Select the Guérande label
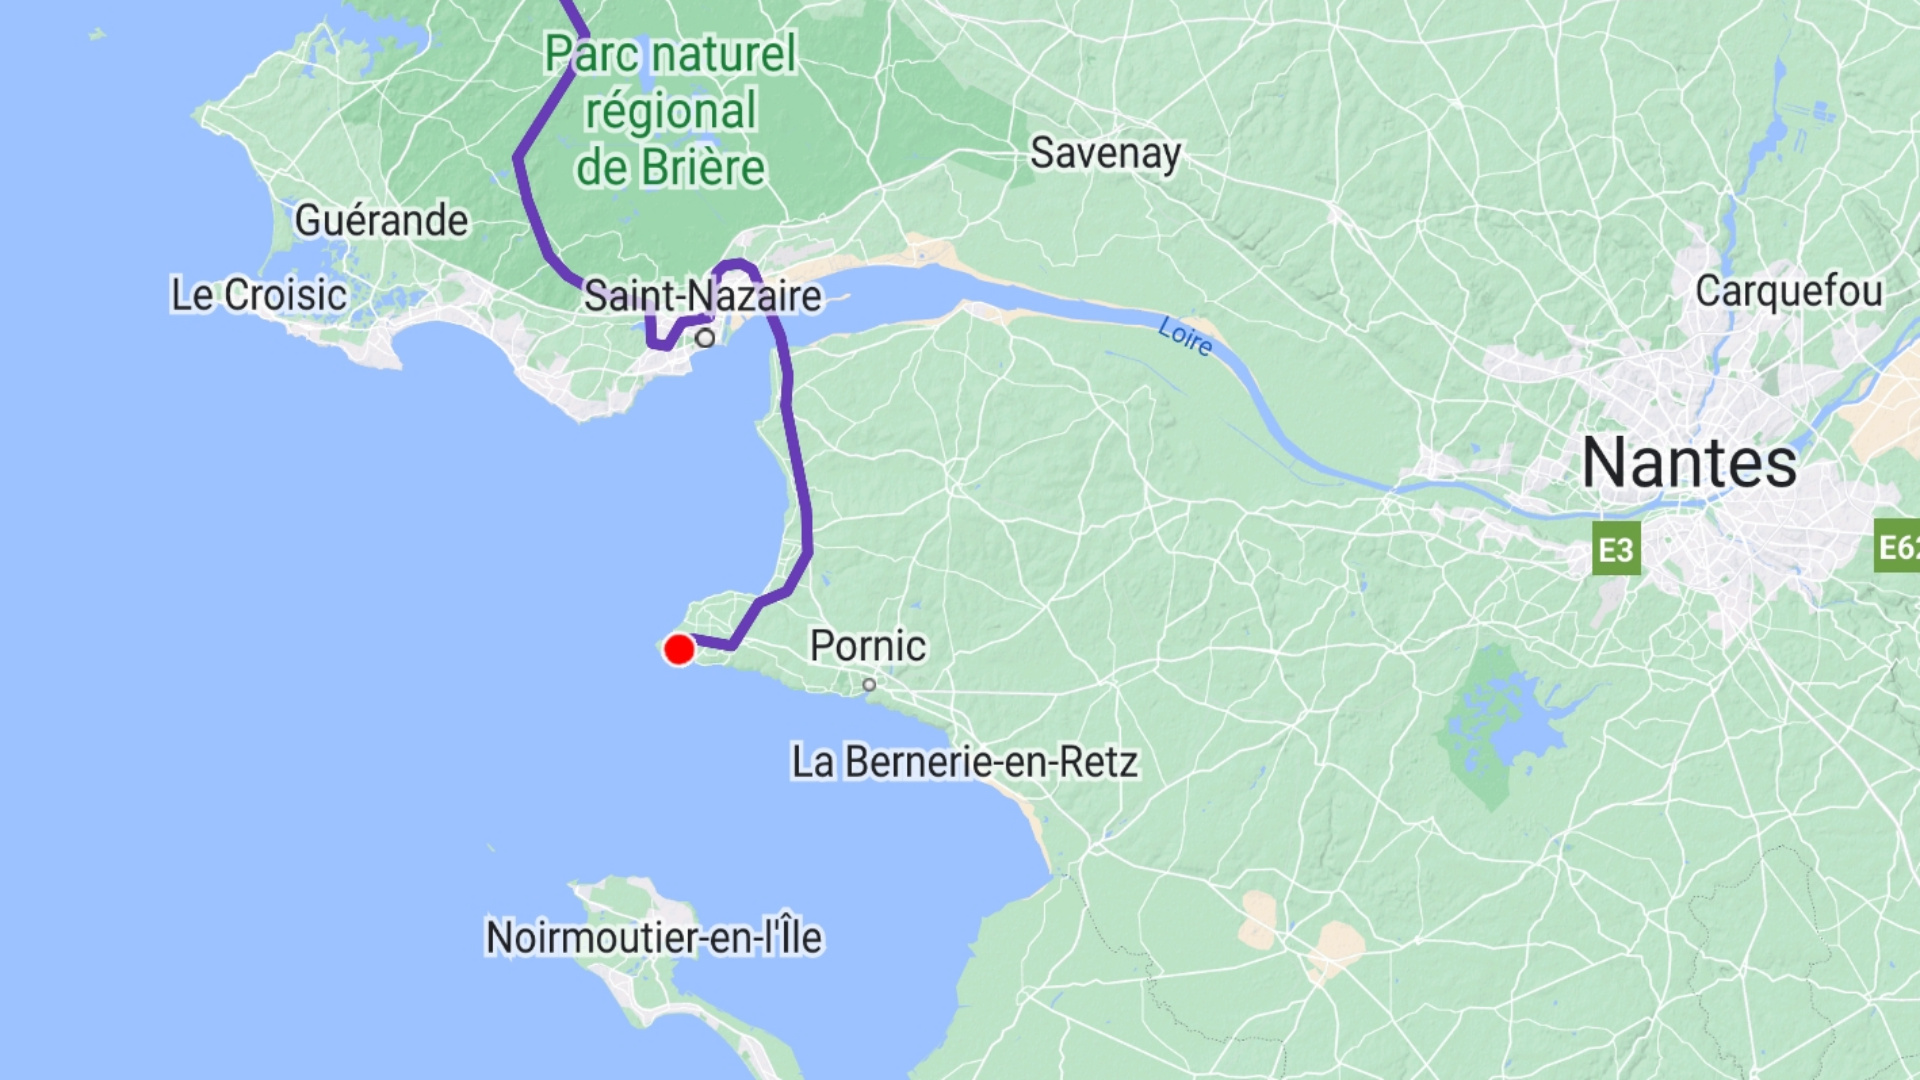This screenshot has width=1920, height=1080. (381, 220)
